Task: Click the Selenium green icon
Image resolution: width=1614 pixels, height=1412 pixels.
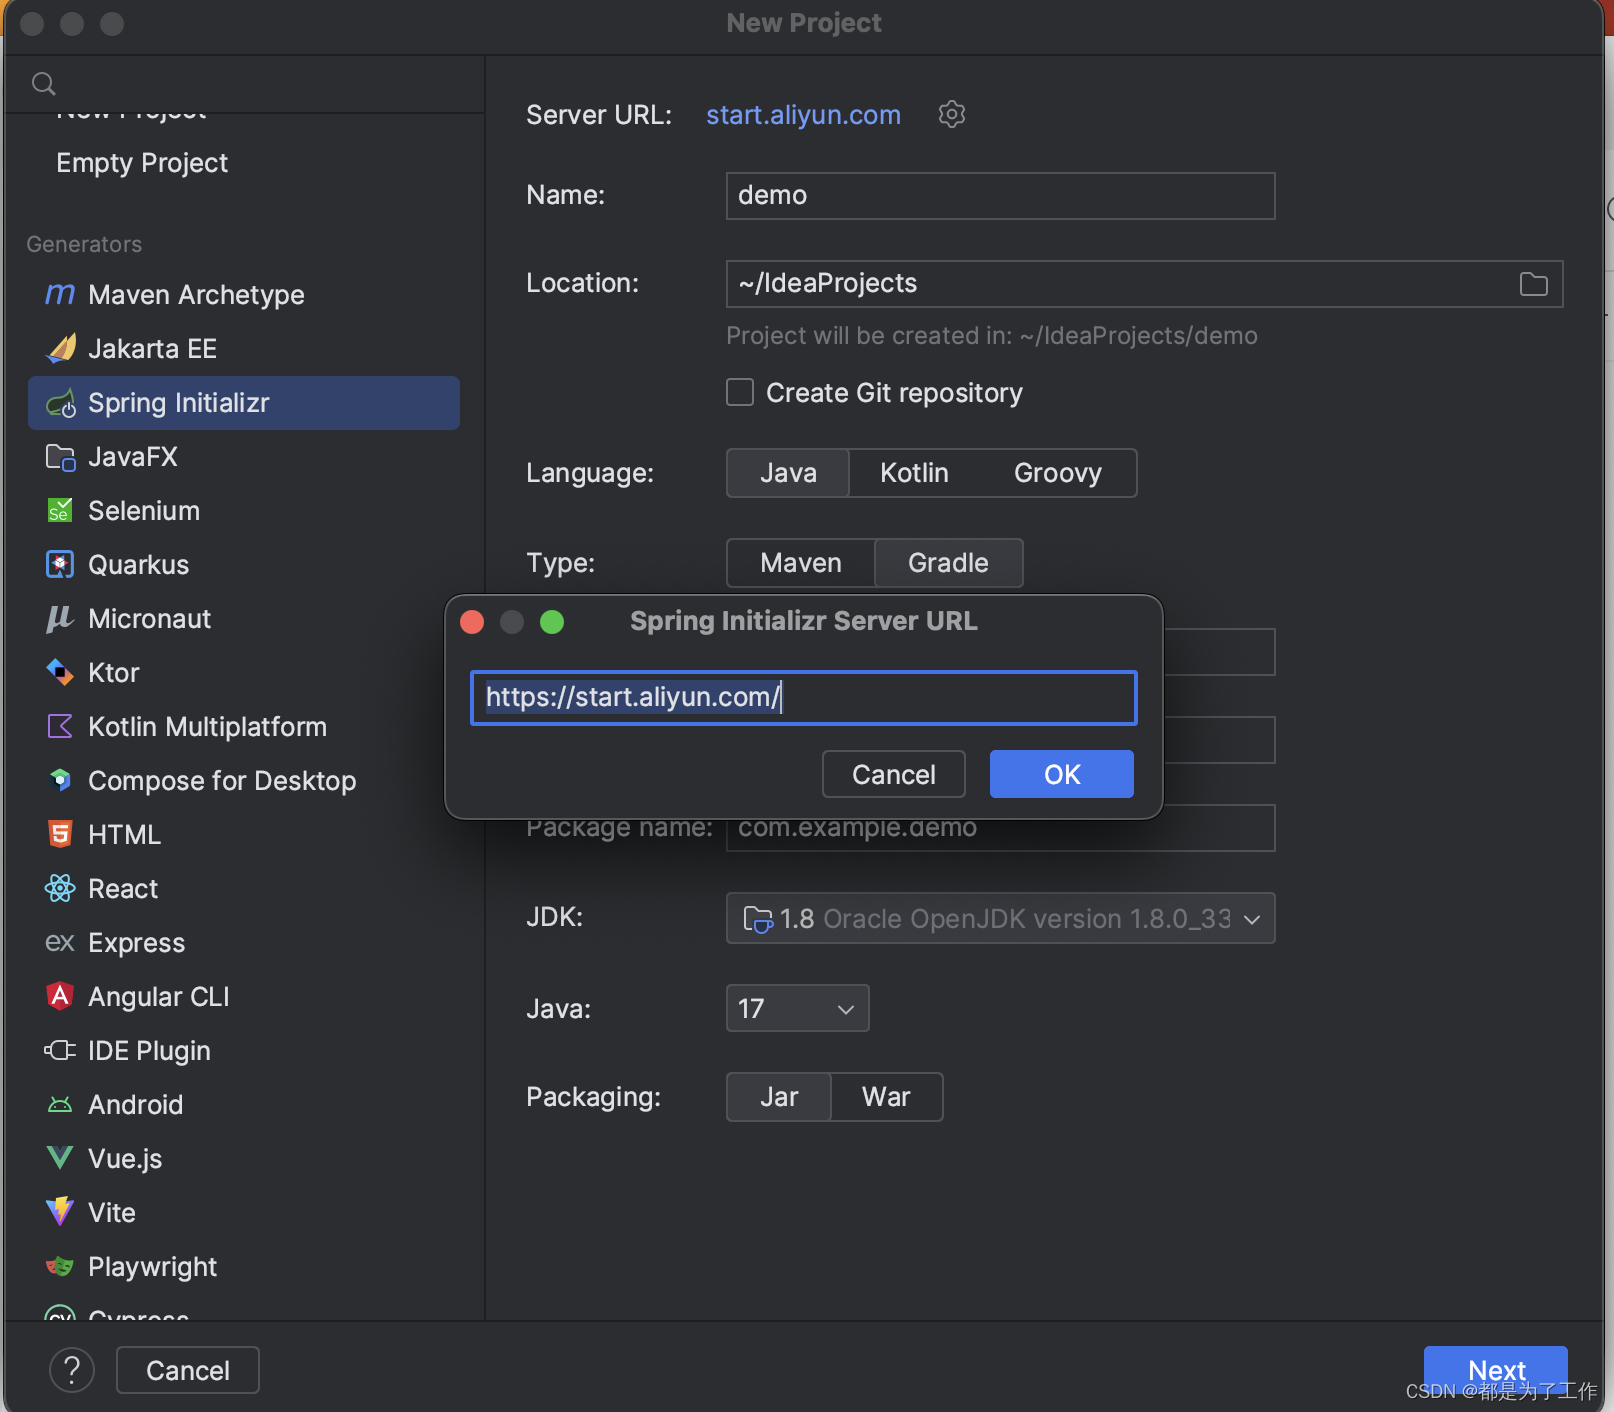Action: click(60, 511)
